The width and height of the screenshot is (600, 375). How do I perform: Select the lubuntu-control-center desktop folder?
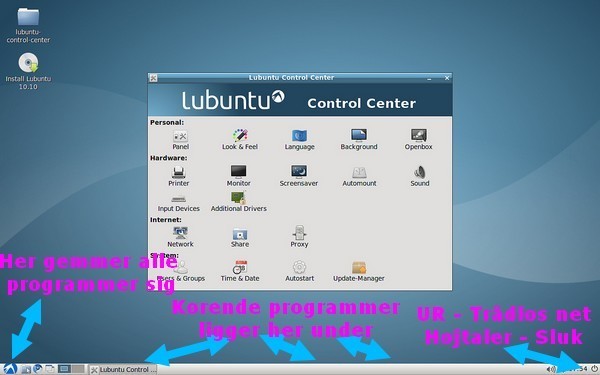click(28, 25)
